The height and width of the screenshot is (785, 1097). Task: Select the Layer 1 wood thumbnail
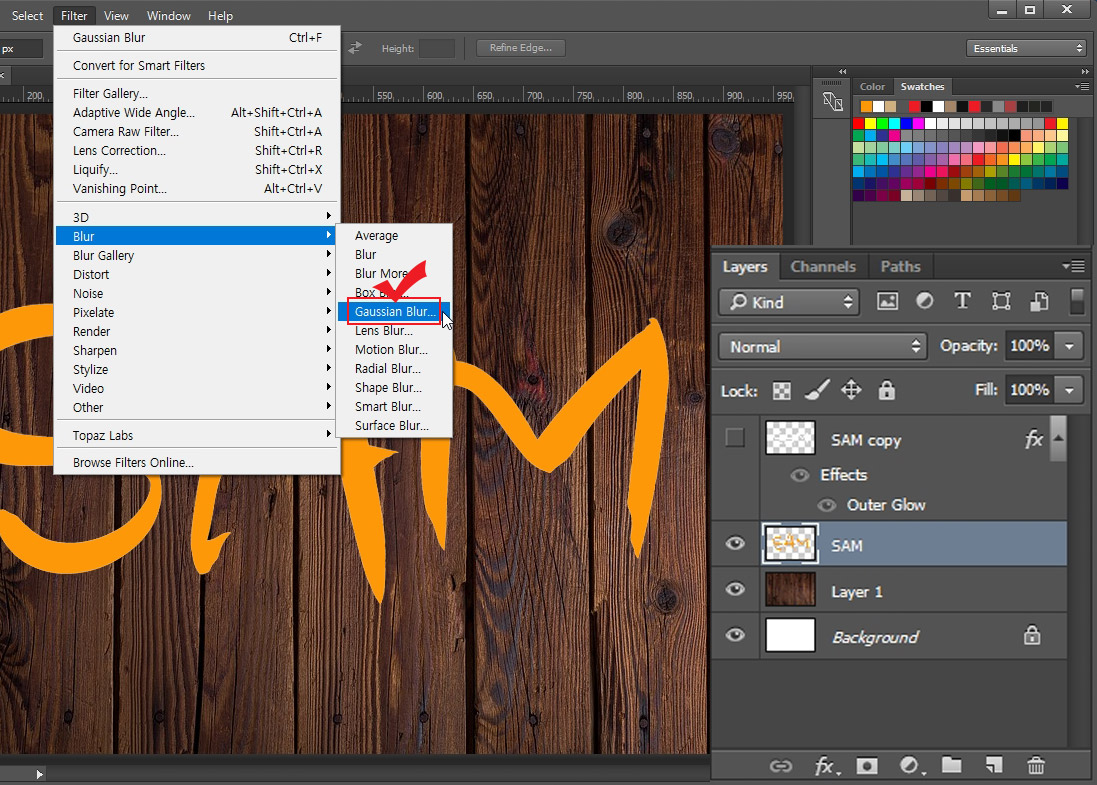(791, 589)
